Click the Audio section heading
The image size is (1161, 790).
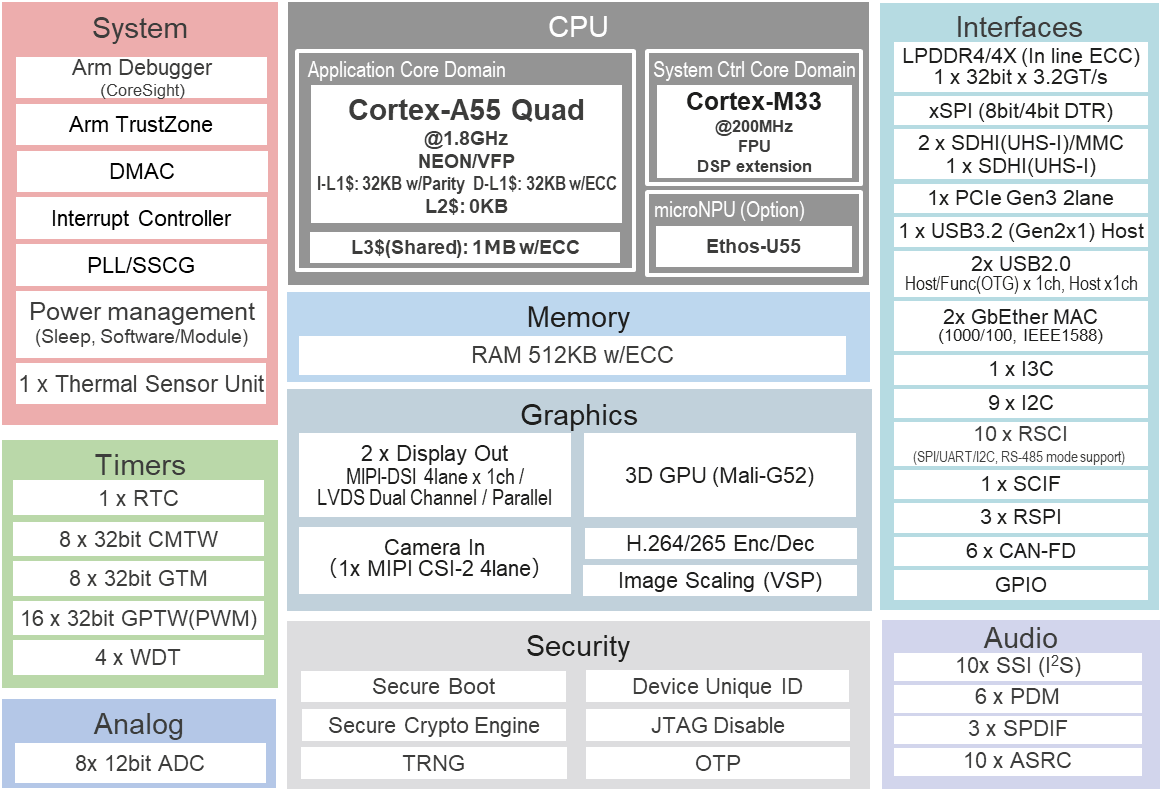tap(1020, 638)
